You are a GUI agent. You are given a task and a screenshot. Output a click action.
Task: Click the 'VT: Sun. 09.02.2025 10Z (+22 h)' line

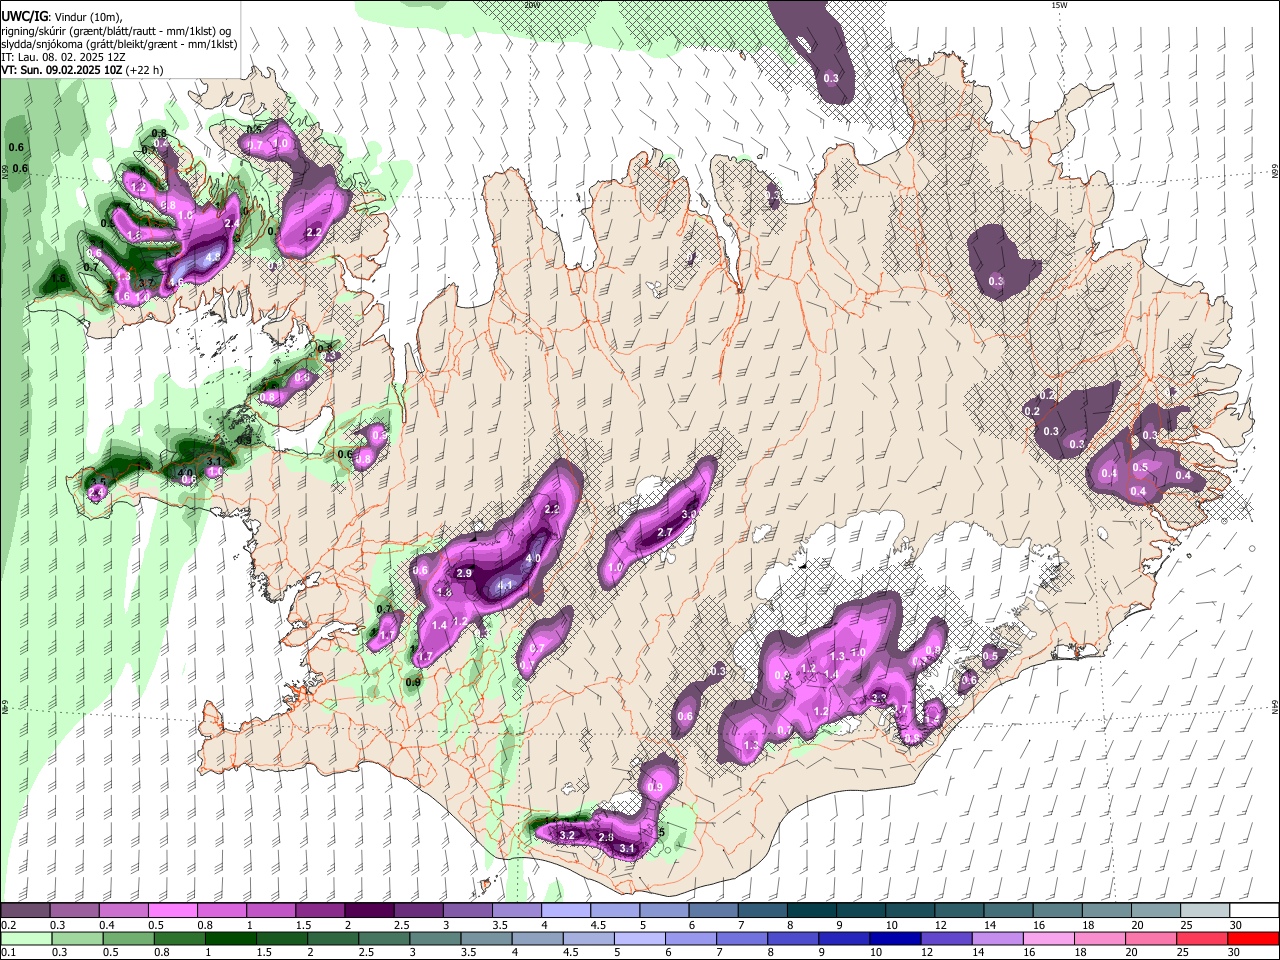(x=82, y=70)
